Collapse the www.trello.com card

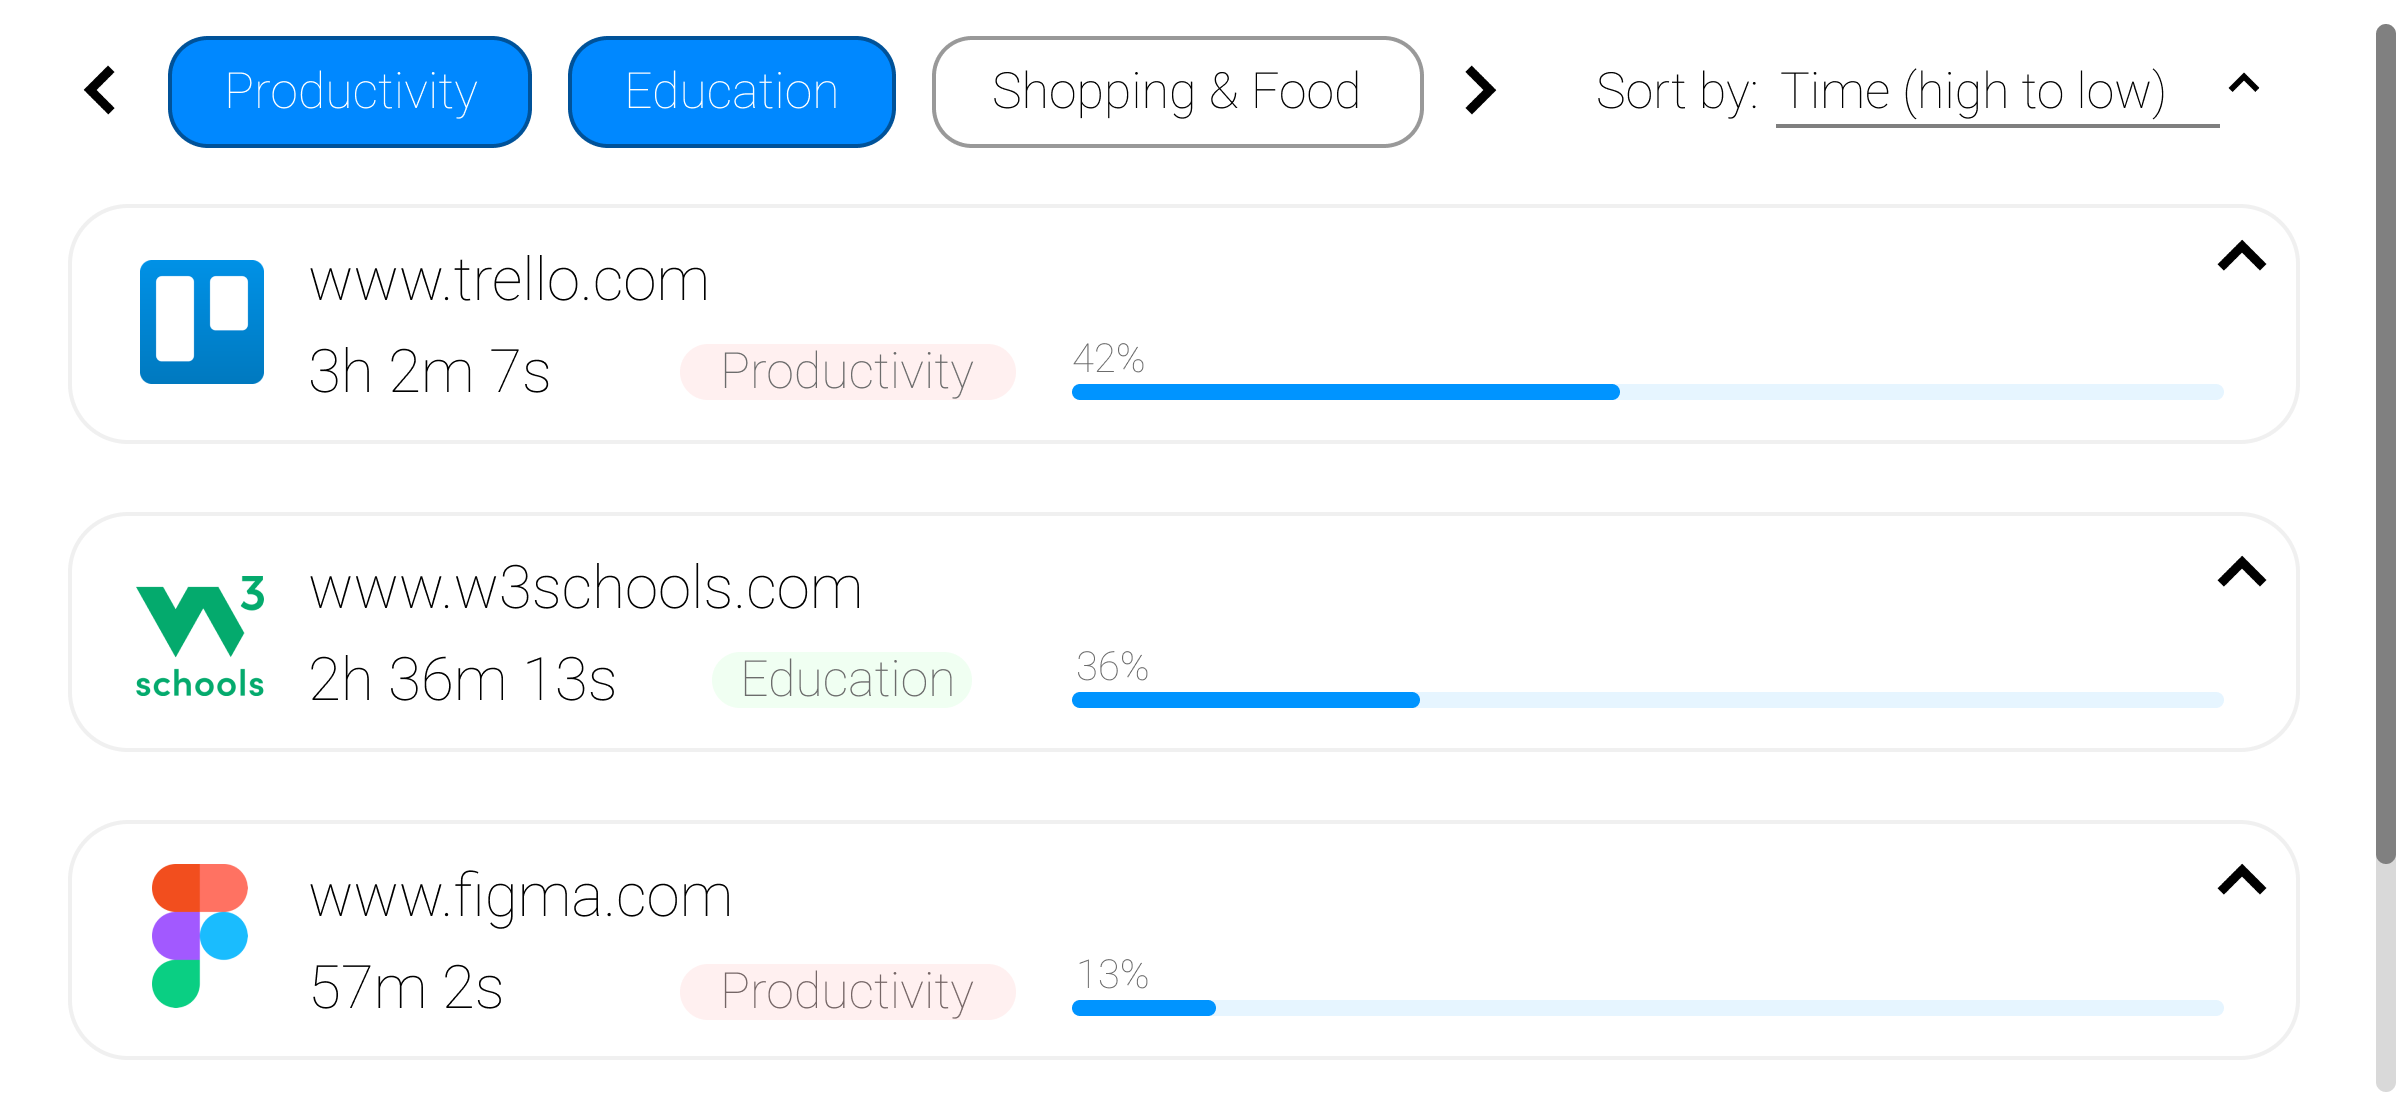click(2241, 257)
